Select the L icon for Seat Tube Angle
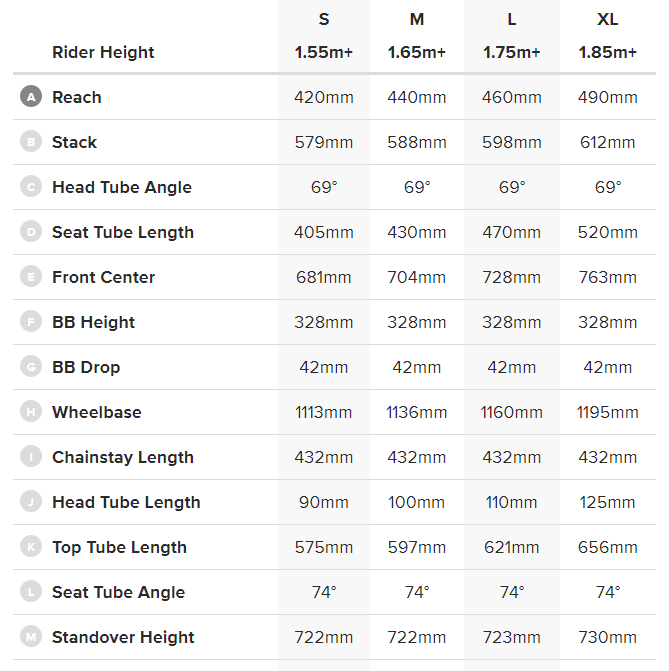The height and width of the screenshot is (671, 669). (31, 592)
